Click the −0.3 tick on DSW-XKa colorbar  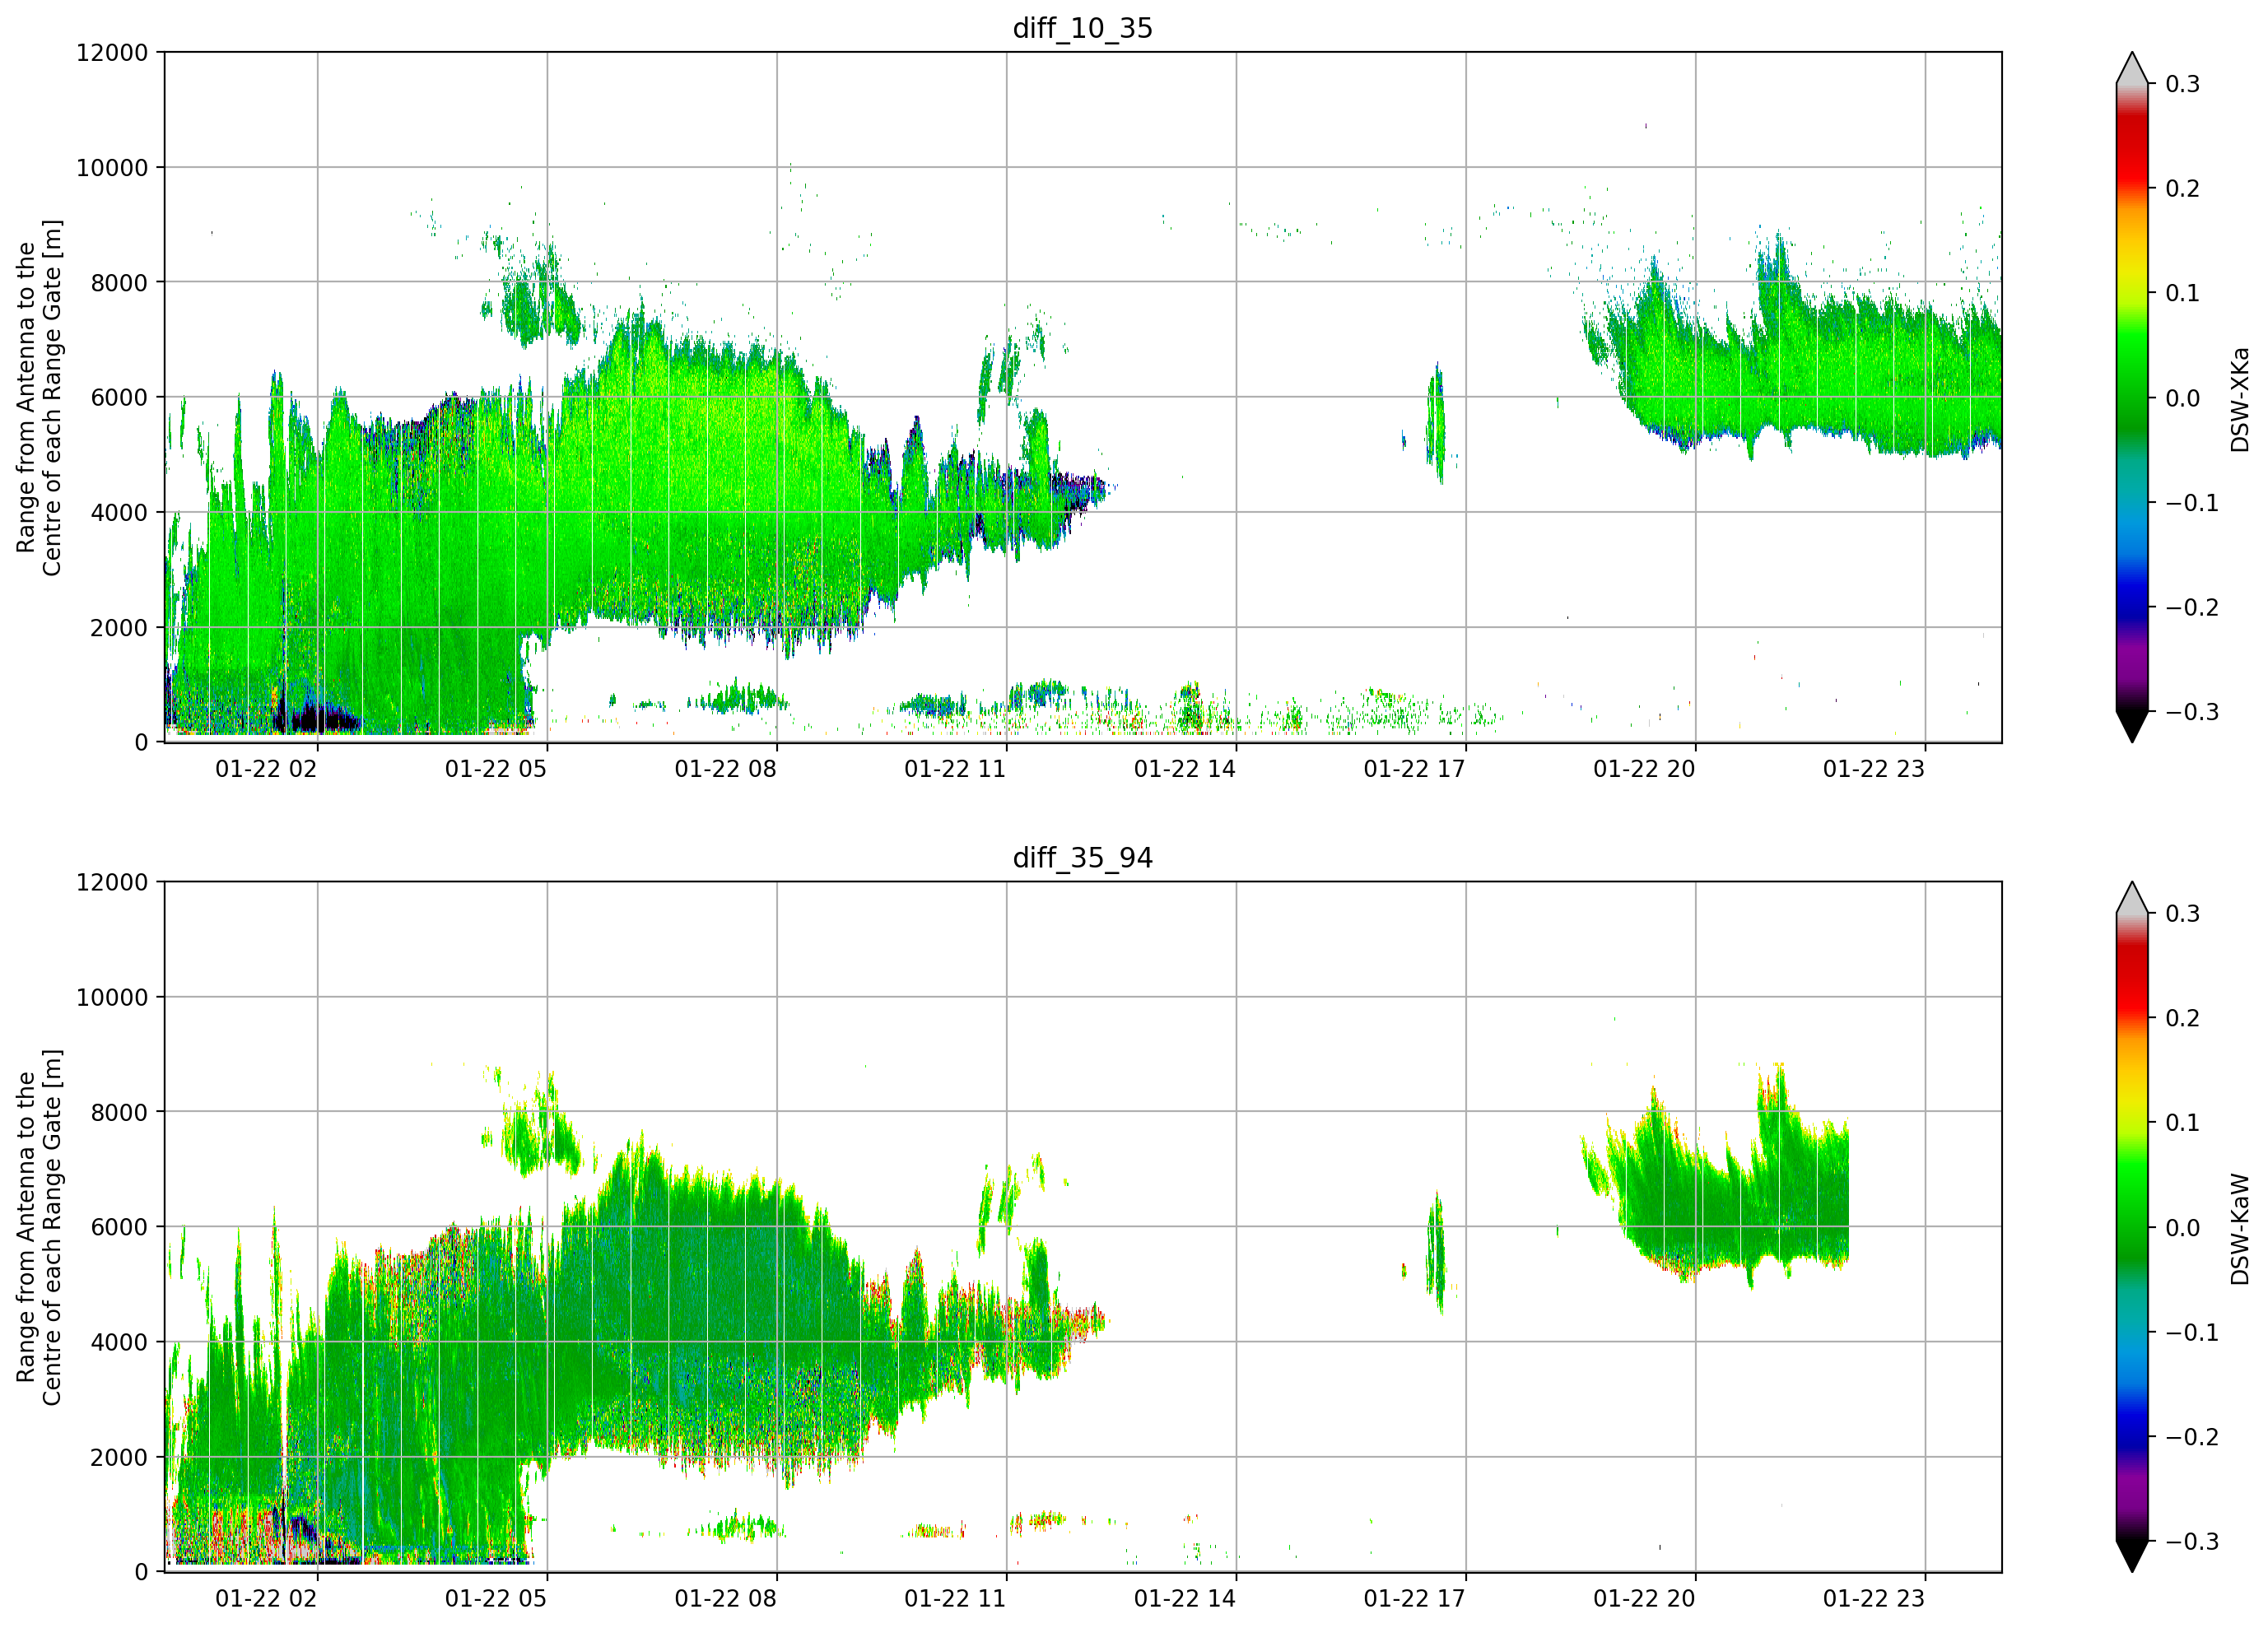pyautogui.click(x=2192, y=713)
